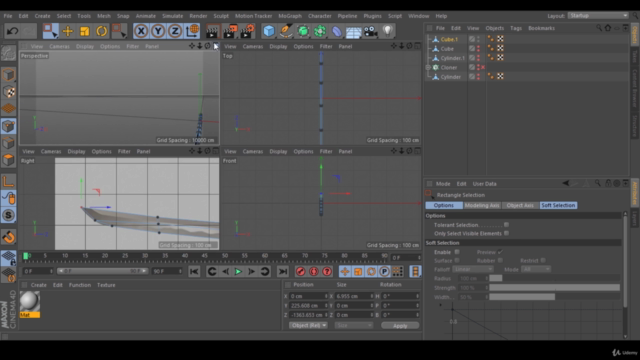The image size is (640, 360).
Task: Click the Solo S icon
Action: (x=9, y=215)
